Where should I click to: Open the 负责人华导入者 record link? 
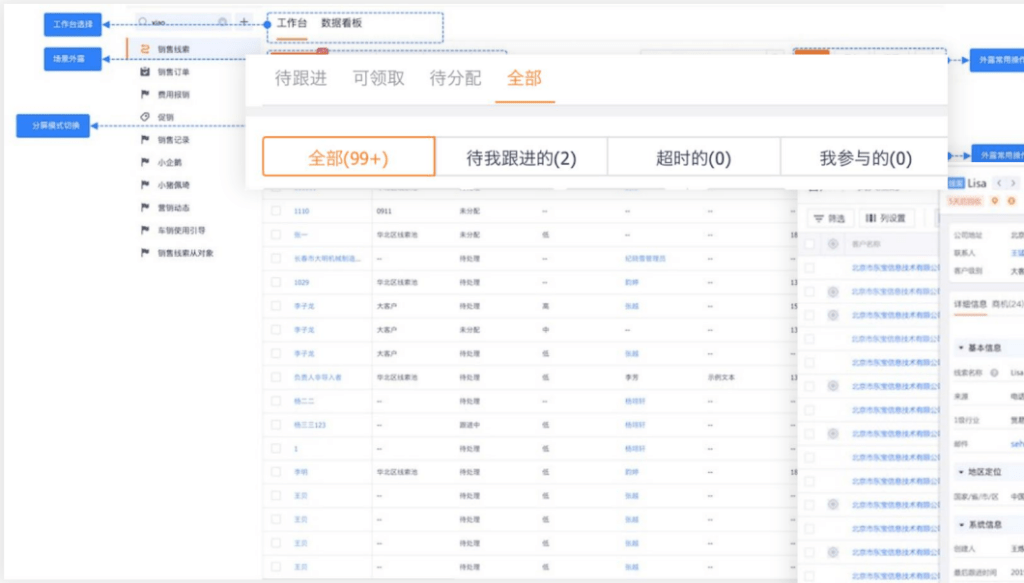tap(318, 378)
